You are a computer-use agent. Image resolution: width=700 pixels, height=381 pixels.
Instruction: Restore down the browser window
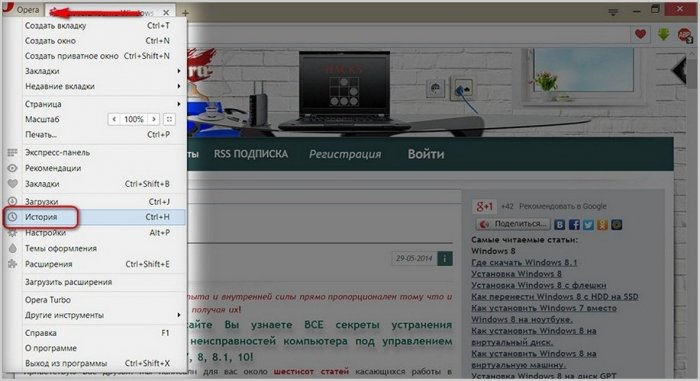(655, 9)
